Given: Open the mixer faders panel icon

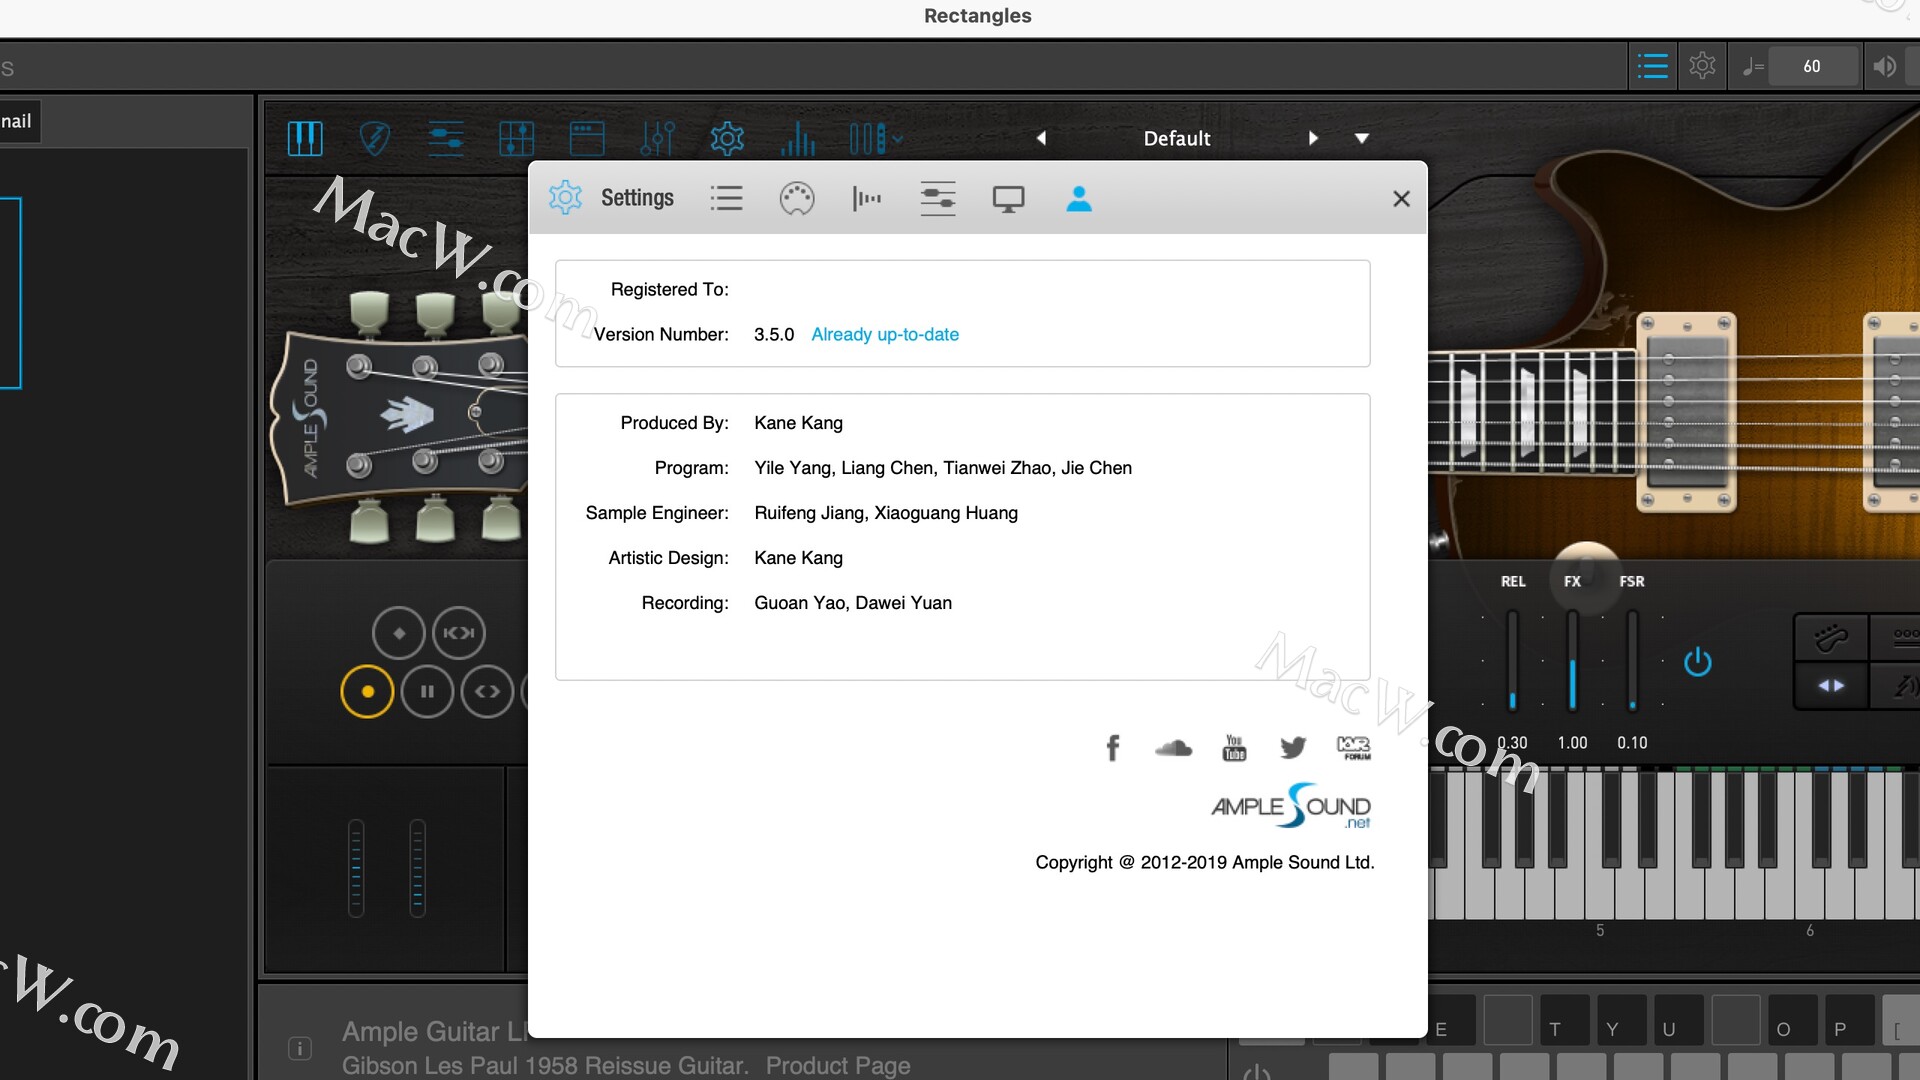Looking at the screenshot, I should click(x=657, y=138).
